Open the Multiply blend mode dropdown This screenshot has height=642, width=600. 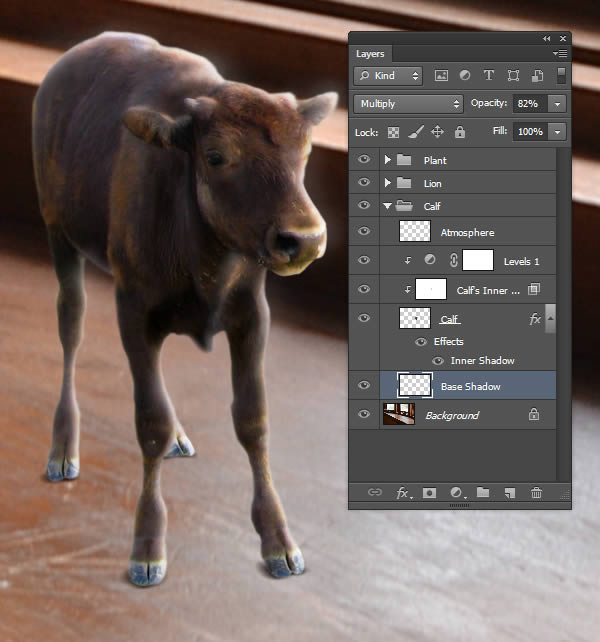(408, 104)
